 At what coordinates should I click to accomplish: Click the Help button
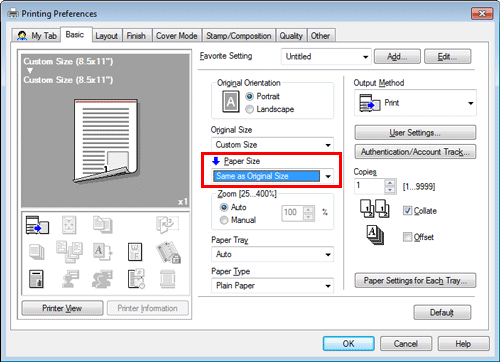point(463,344)
